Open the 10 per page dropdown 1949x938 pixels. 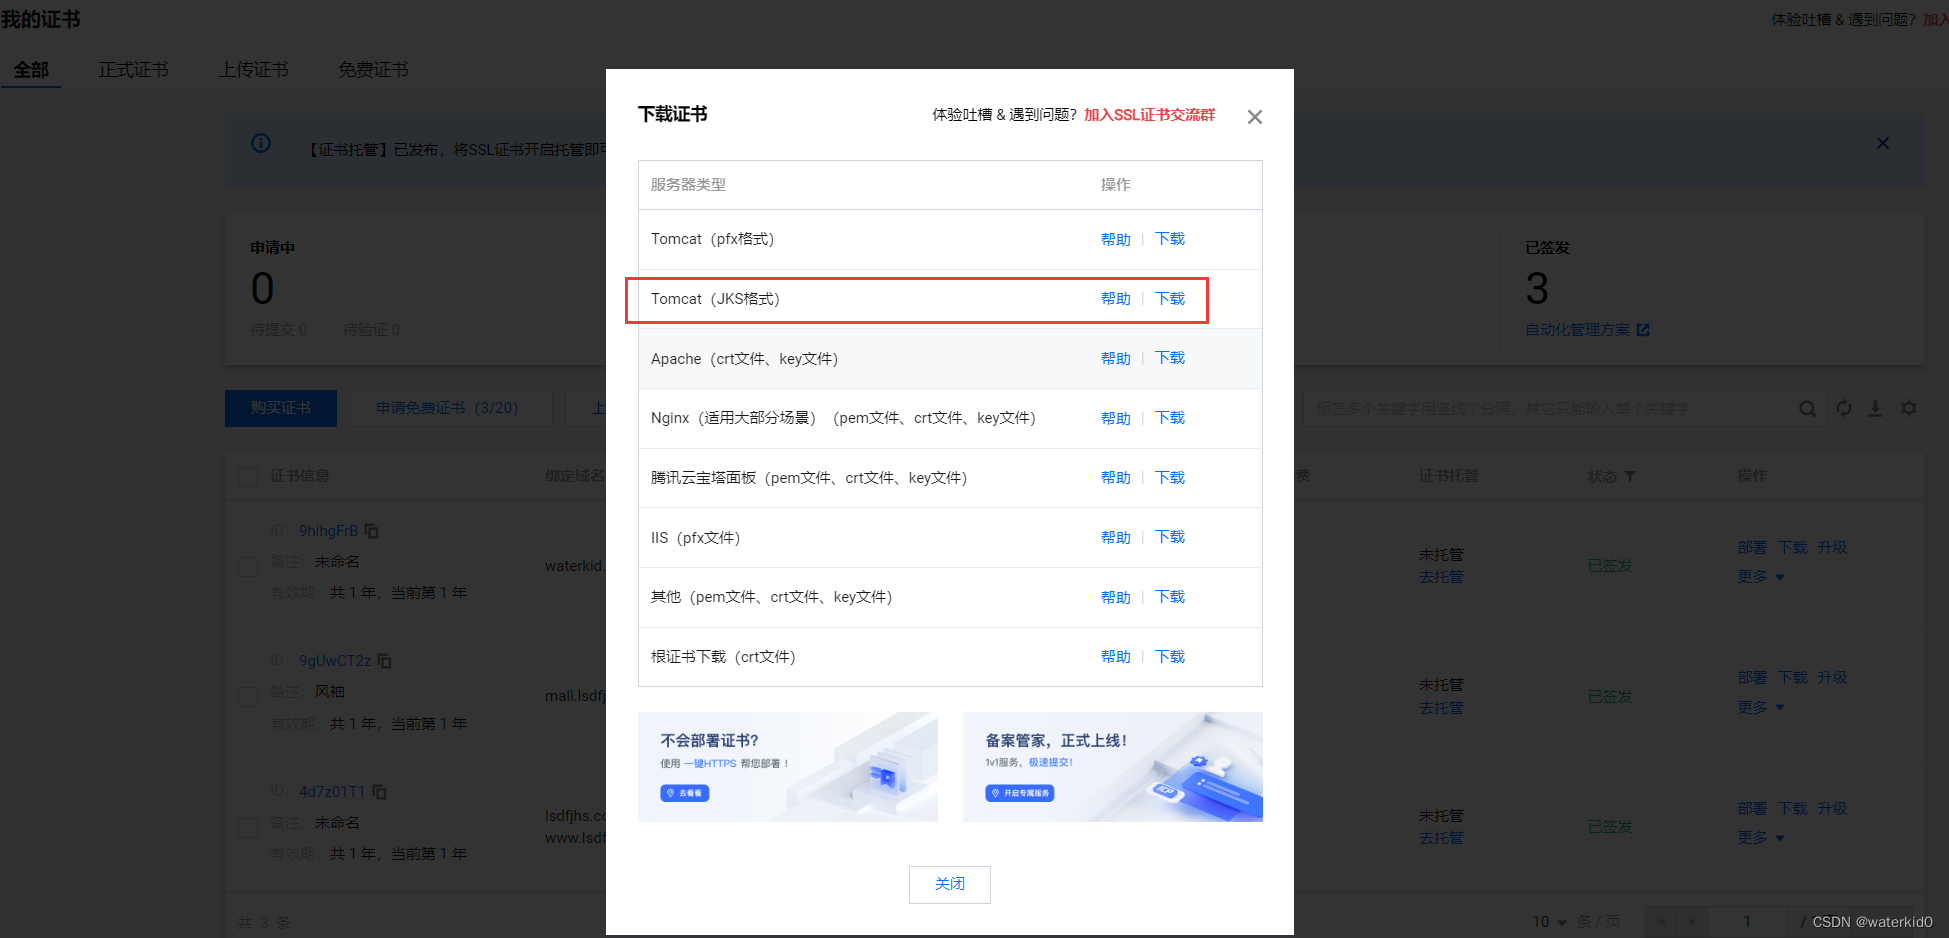(x=1549, y=921)
